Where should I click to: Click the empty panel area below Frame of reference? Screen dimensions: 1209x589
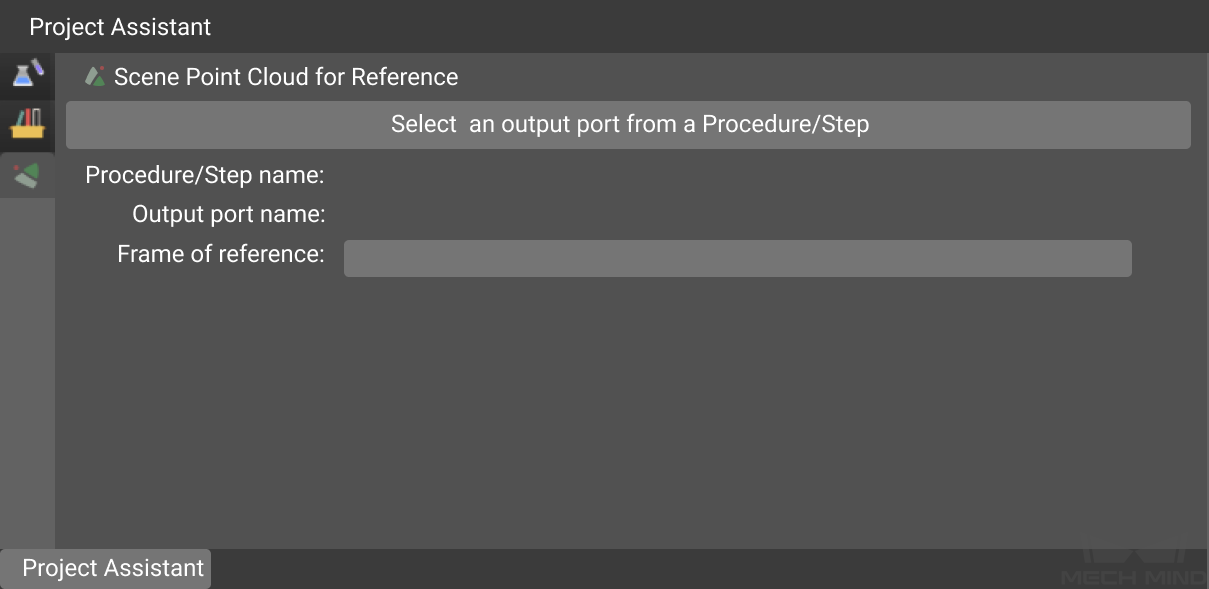pyautogui.click(x=630, y=412)
